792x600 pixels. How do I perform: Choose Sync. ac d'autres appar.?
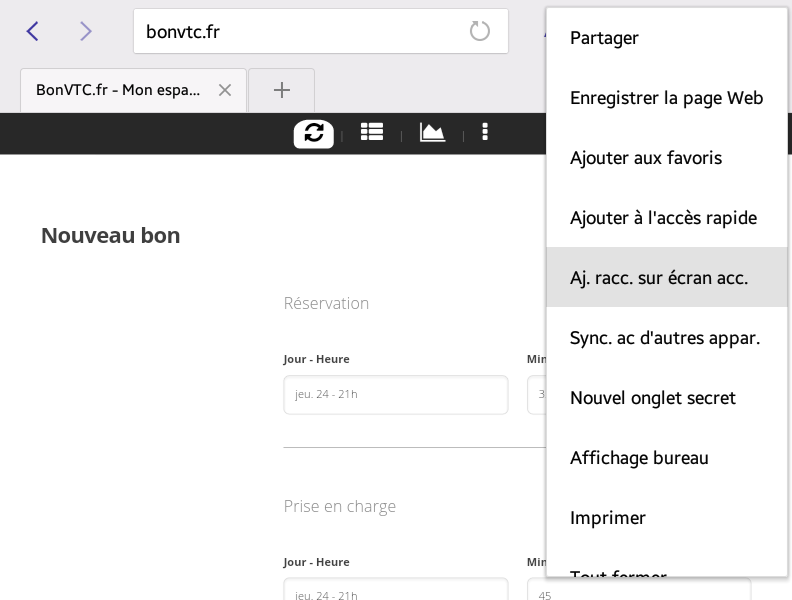667,337
